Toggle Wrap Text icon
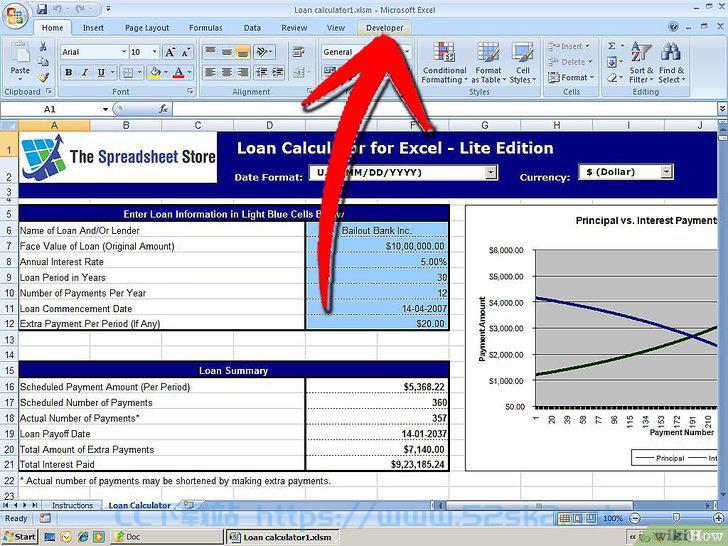 click(x=299, y=52)
